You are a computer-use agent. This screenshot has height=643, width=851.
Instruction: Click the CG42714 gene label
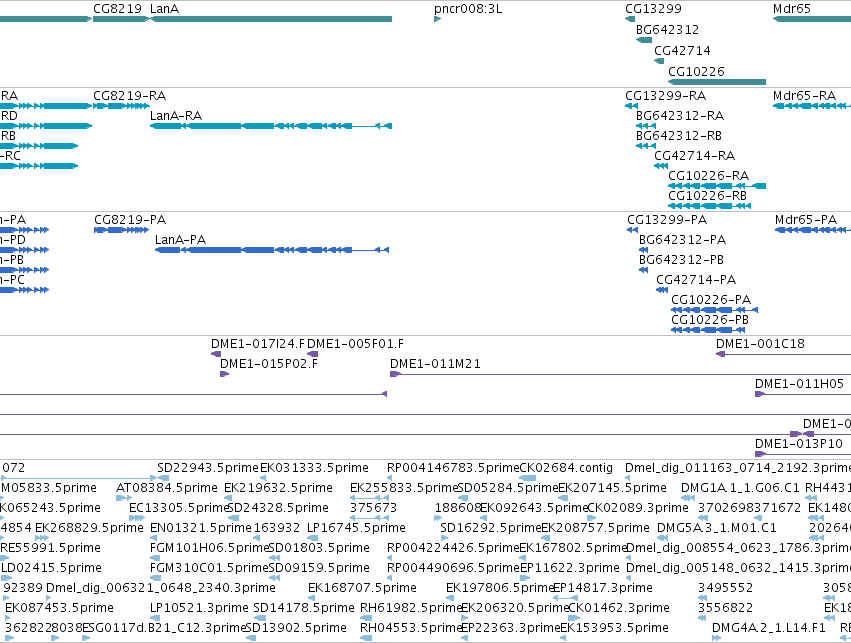click(682, 50)
